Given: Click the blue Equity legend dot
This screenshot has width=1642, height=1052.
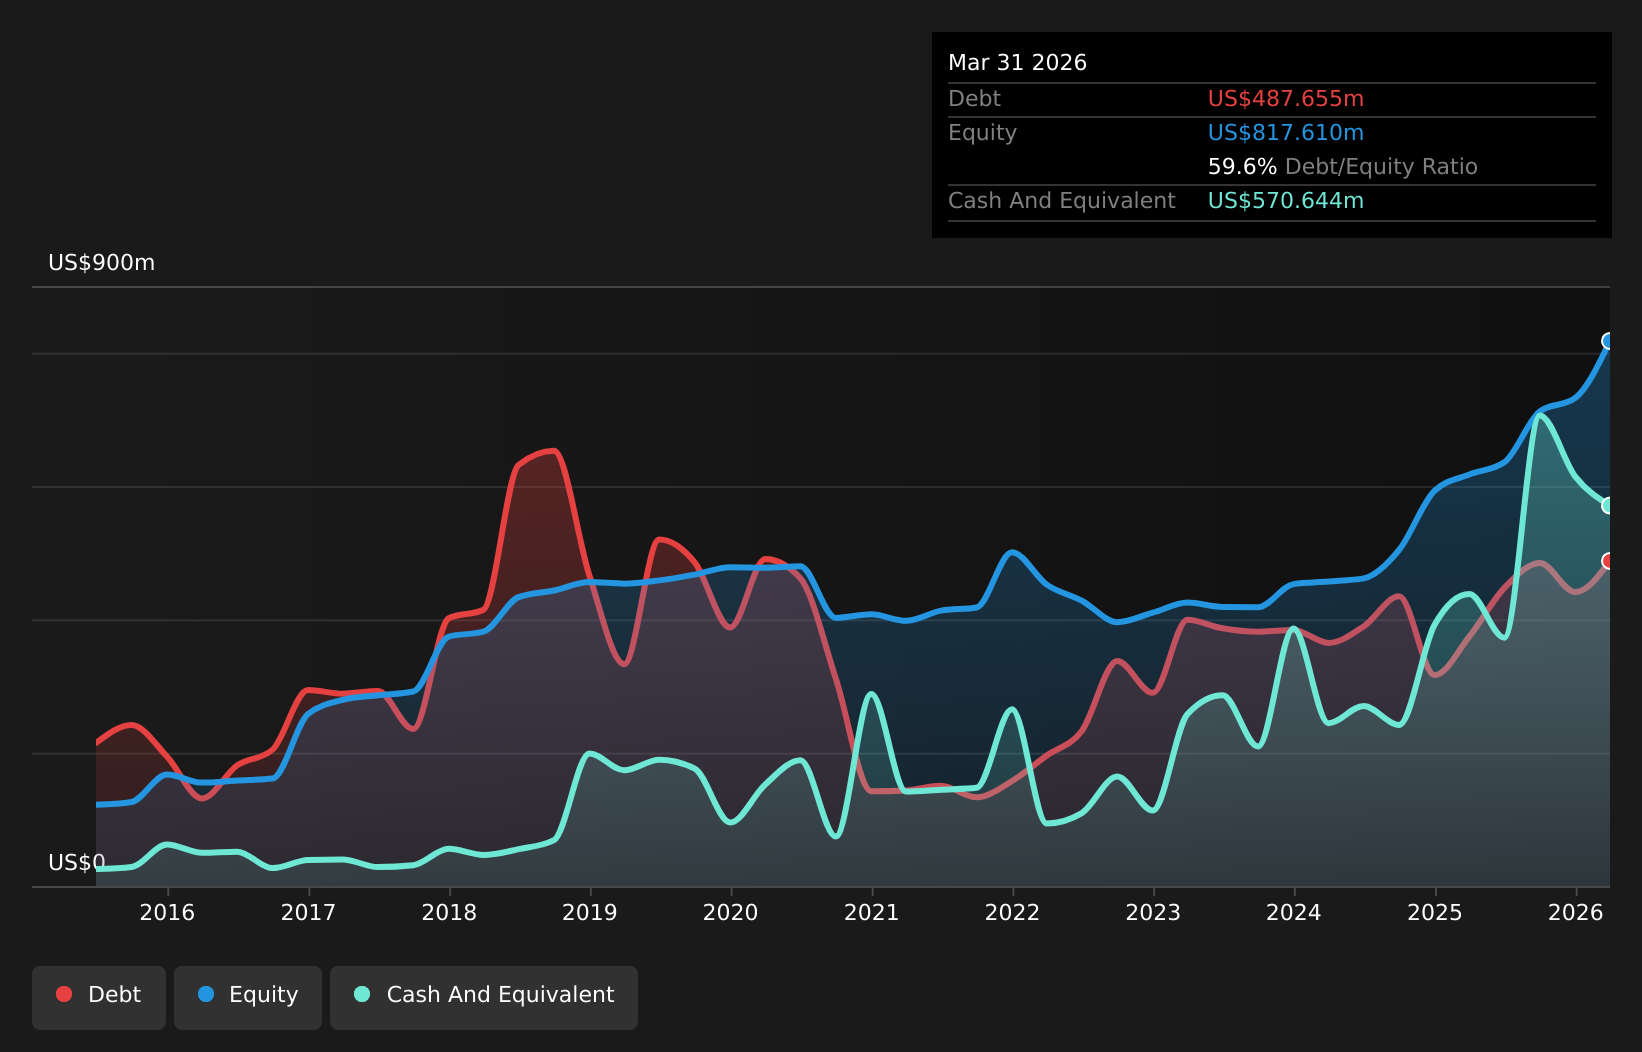Looking at the screenshot, I should [206, 994].
